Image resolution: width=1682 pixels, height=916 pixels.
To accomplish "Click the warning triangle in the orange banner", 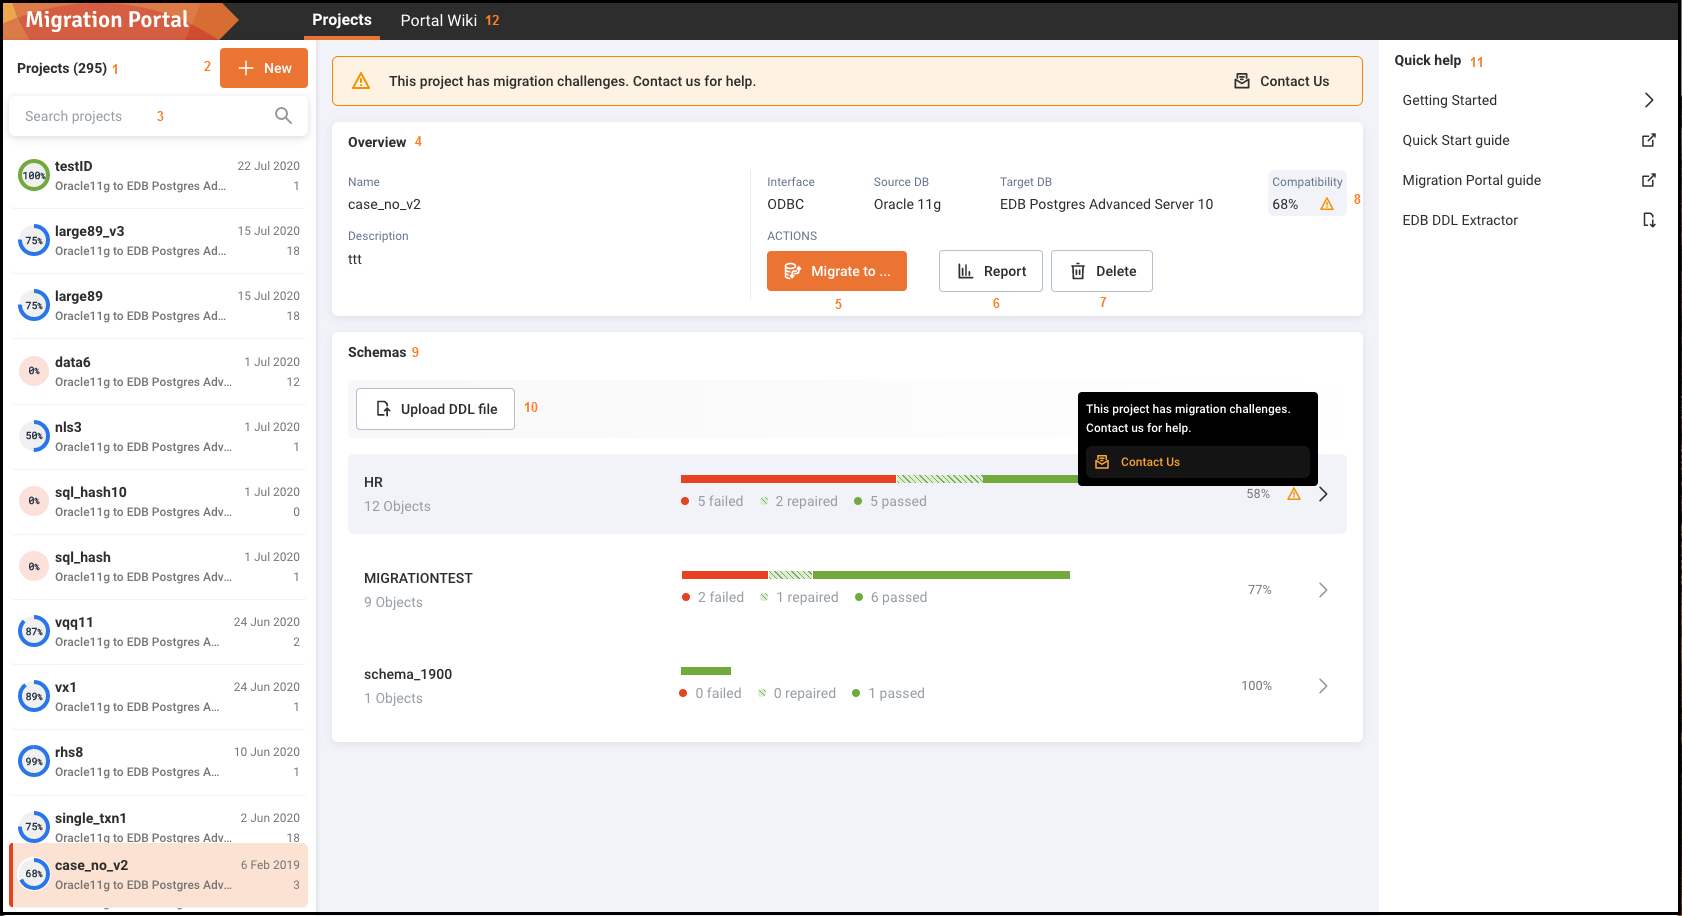I will pyautogui.click(x=361, y=81).
